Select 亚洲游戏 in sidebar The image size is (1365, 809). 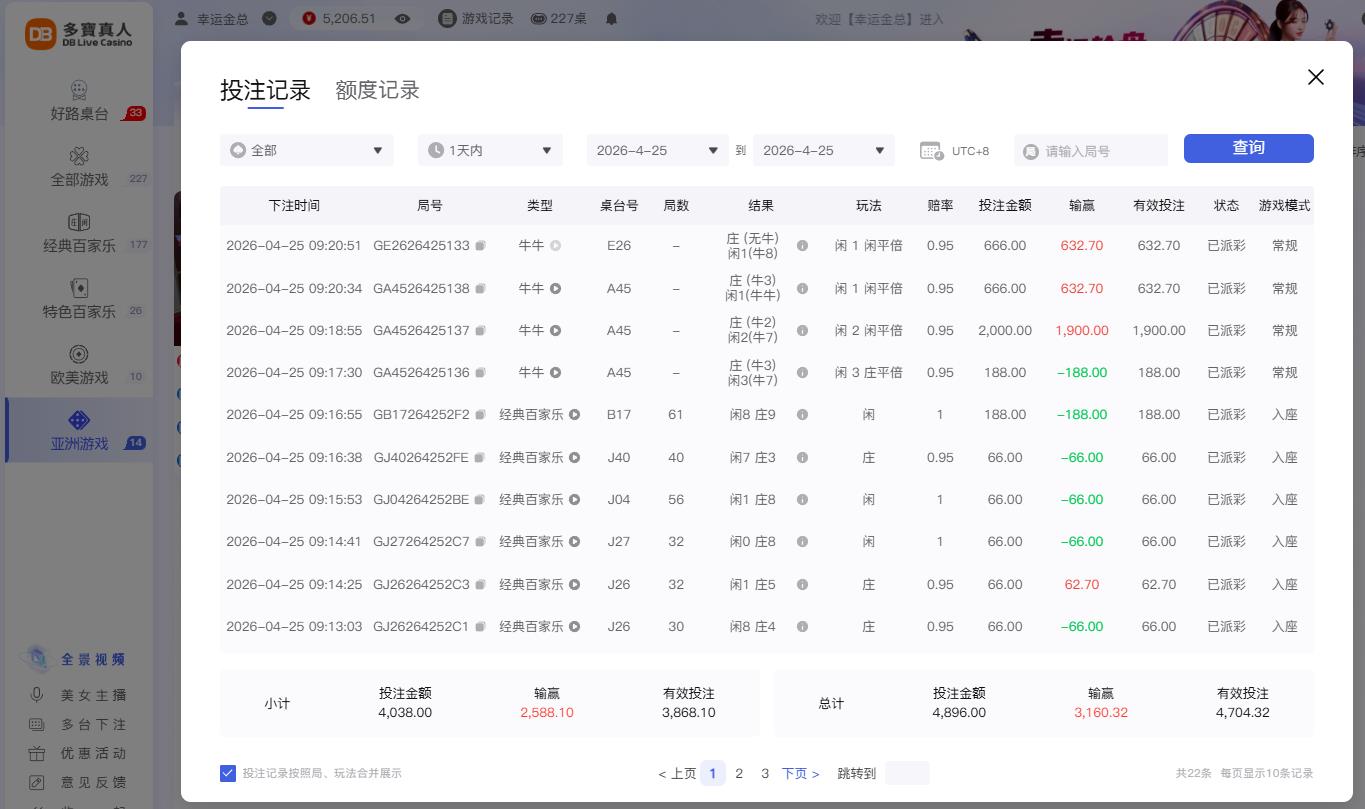[79, 431]
